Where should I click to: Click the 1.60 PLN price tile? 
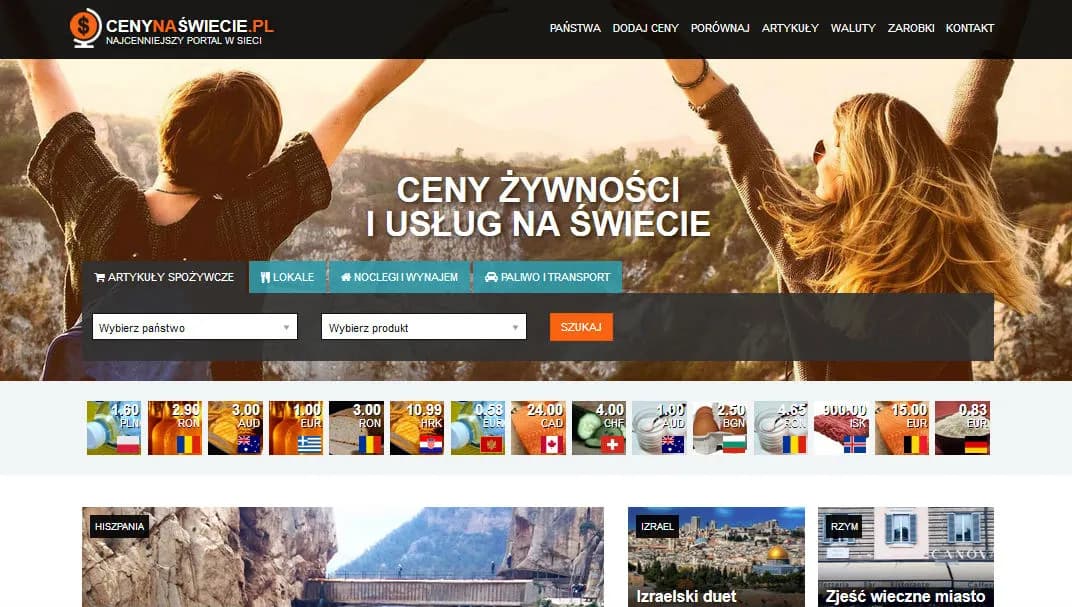[x=114, y=428]
